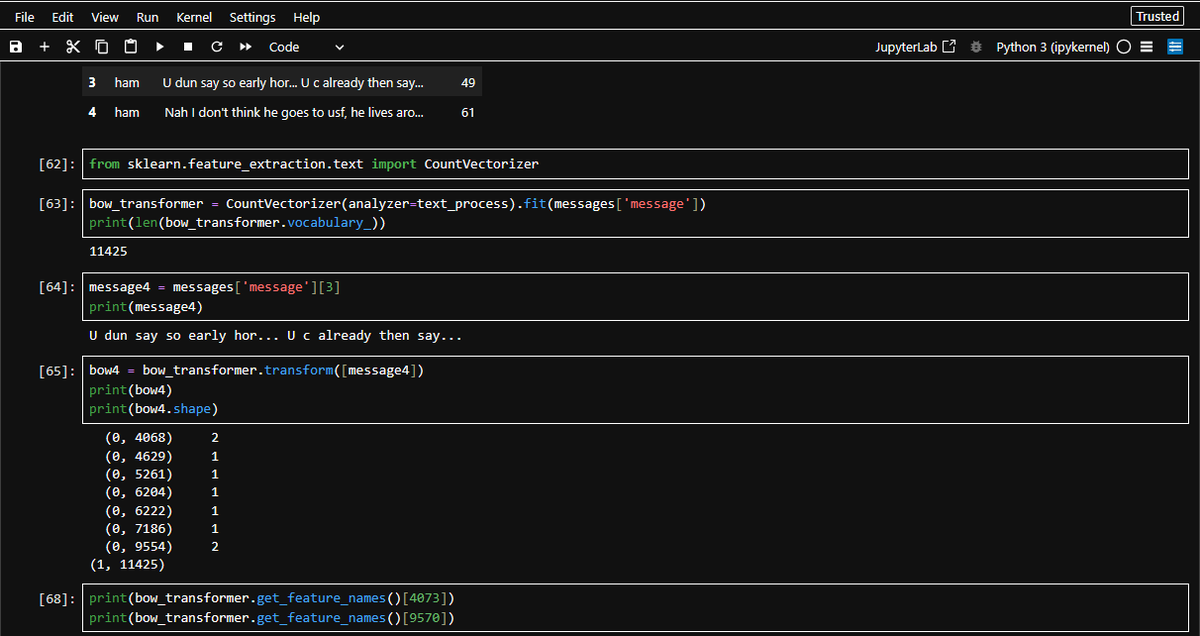The height and width of the screenshot is (636, 1200).
Task: Open notebook in JupyterLab
Action: pos(915,47)
